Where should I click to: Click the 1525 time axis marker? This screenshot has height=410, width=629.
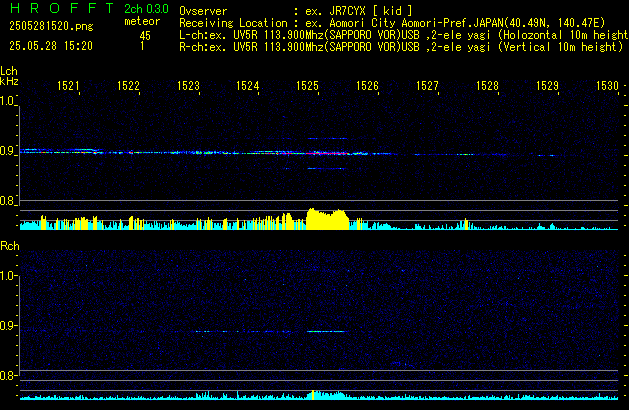click(x=307, y=86)
